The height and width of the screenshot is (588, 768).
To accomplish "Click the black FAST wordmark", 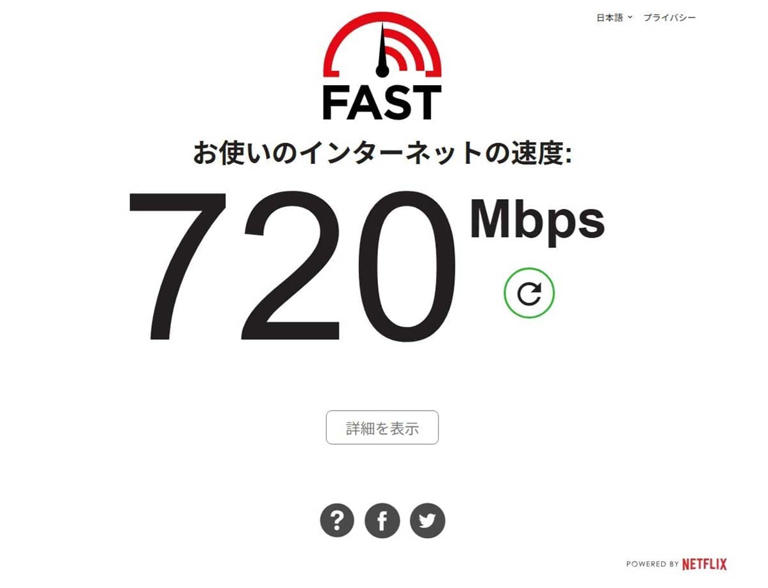I will tap(382, 103).
